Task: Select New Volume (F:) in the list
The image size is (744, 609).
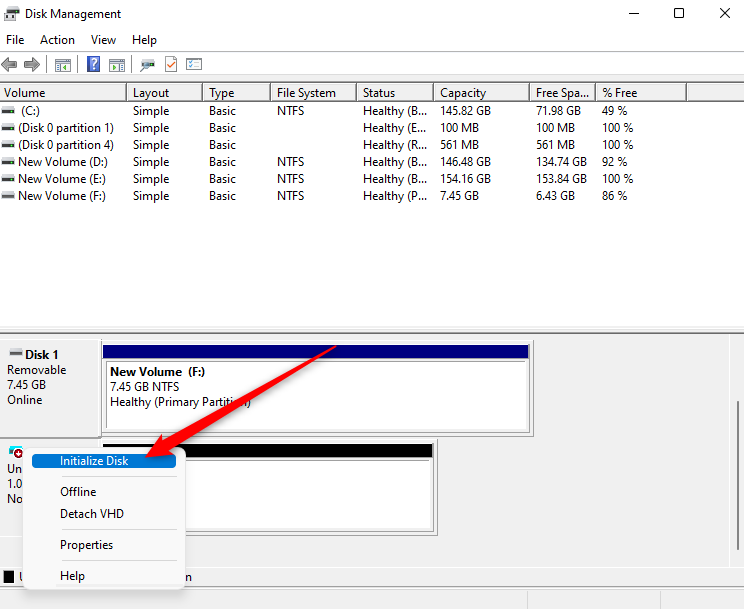Action: [x=62, y=196]
